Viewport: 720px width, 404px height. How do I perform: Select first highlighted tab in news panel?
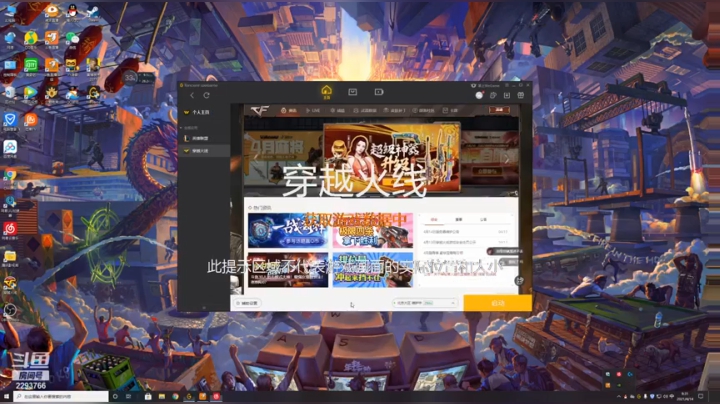tap(433, 219)
